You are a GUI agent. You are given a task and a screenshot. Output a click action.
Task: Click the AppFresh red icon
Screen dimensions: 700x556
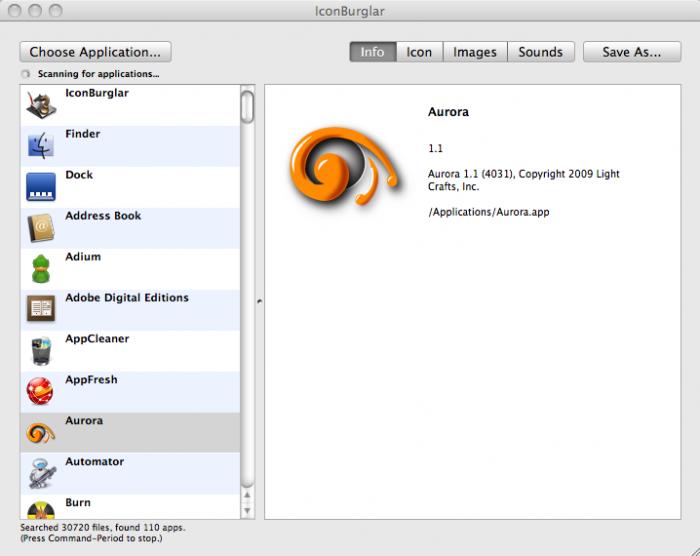pyautogui.click(x=41, y=392)
